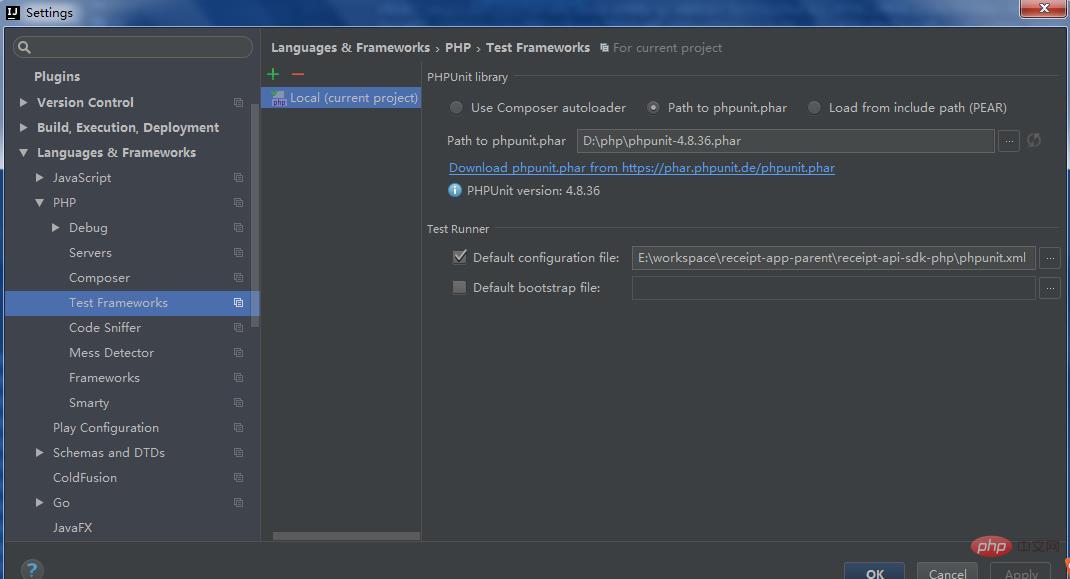Expand the Schemas and DTDs node
Image resolution: width=1070 pixels, height=579 pixels.
40,453
